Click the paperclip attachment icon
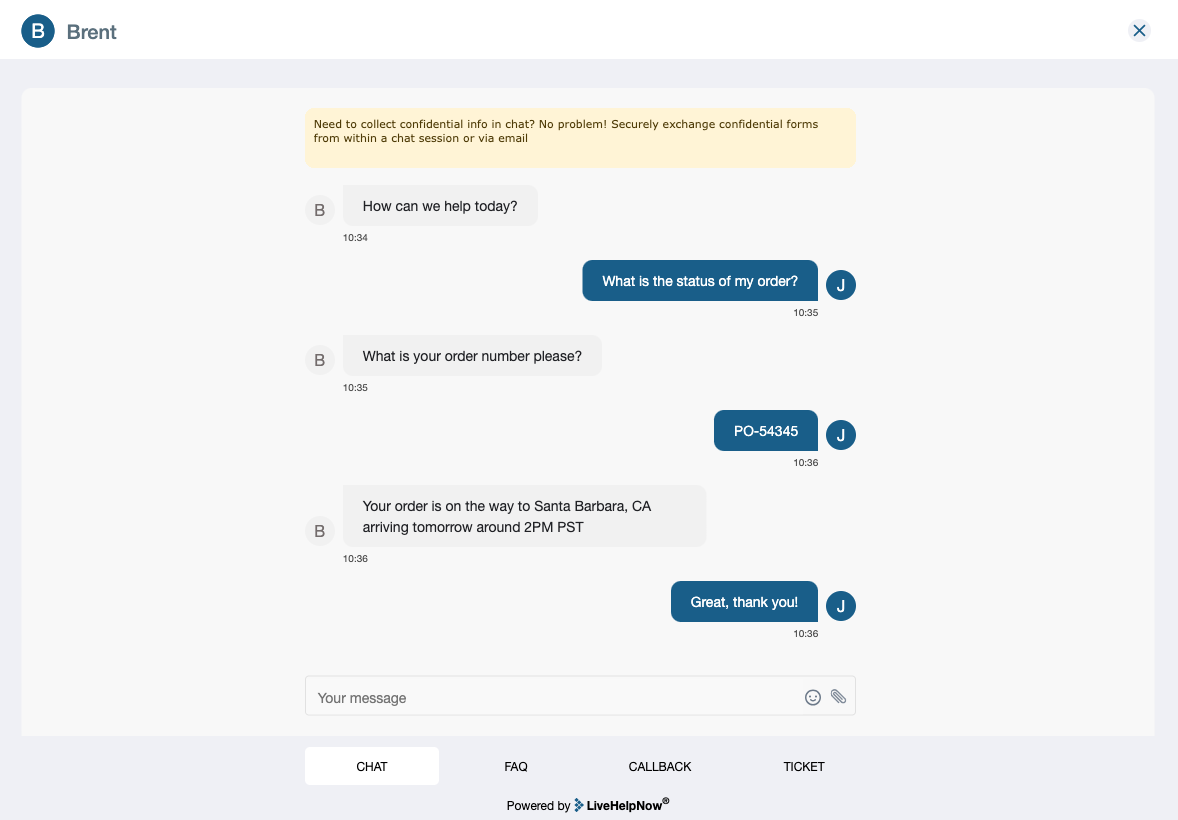This screenshot has height=820, width=1178. click(838, 697)
